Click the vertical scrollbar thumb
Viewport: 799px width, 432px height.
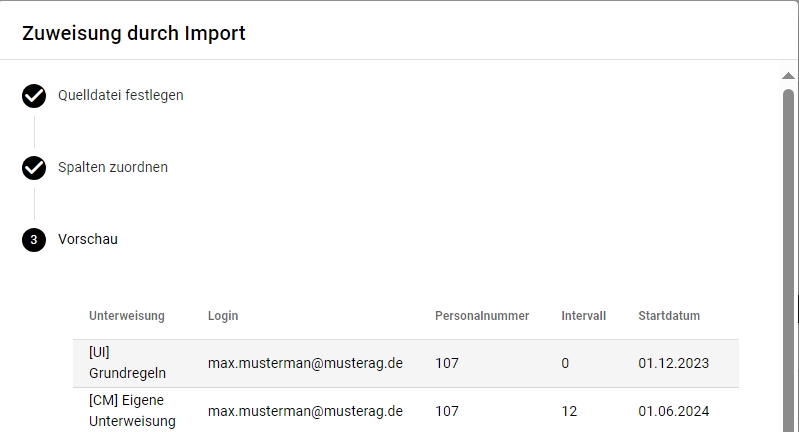[x=789, y=250]
